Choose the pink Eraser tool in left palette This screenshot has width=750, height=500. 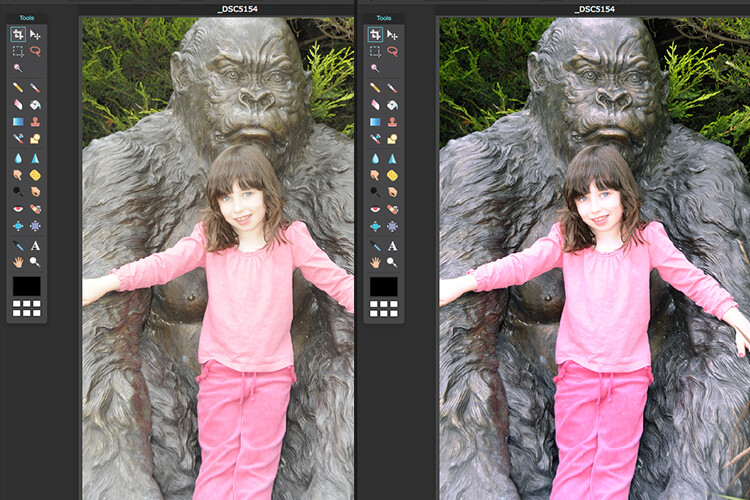pyautogui.click(x=18, y=104)
